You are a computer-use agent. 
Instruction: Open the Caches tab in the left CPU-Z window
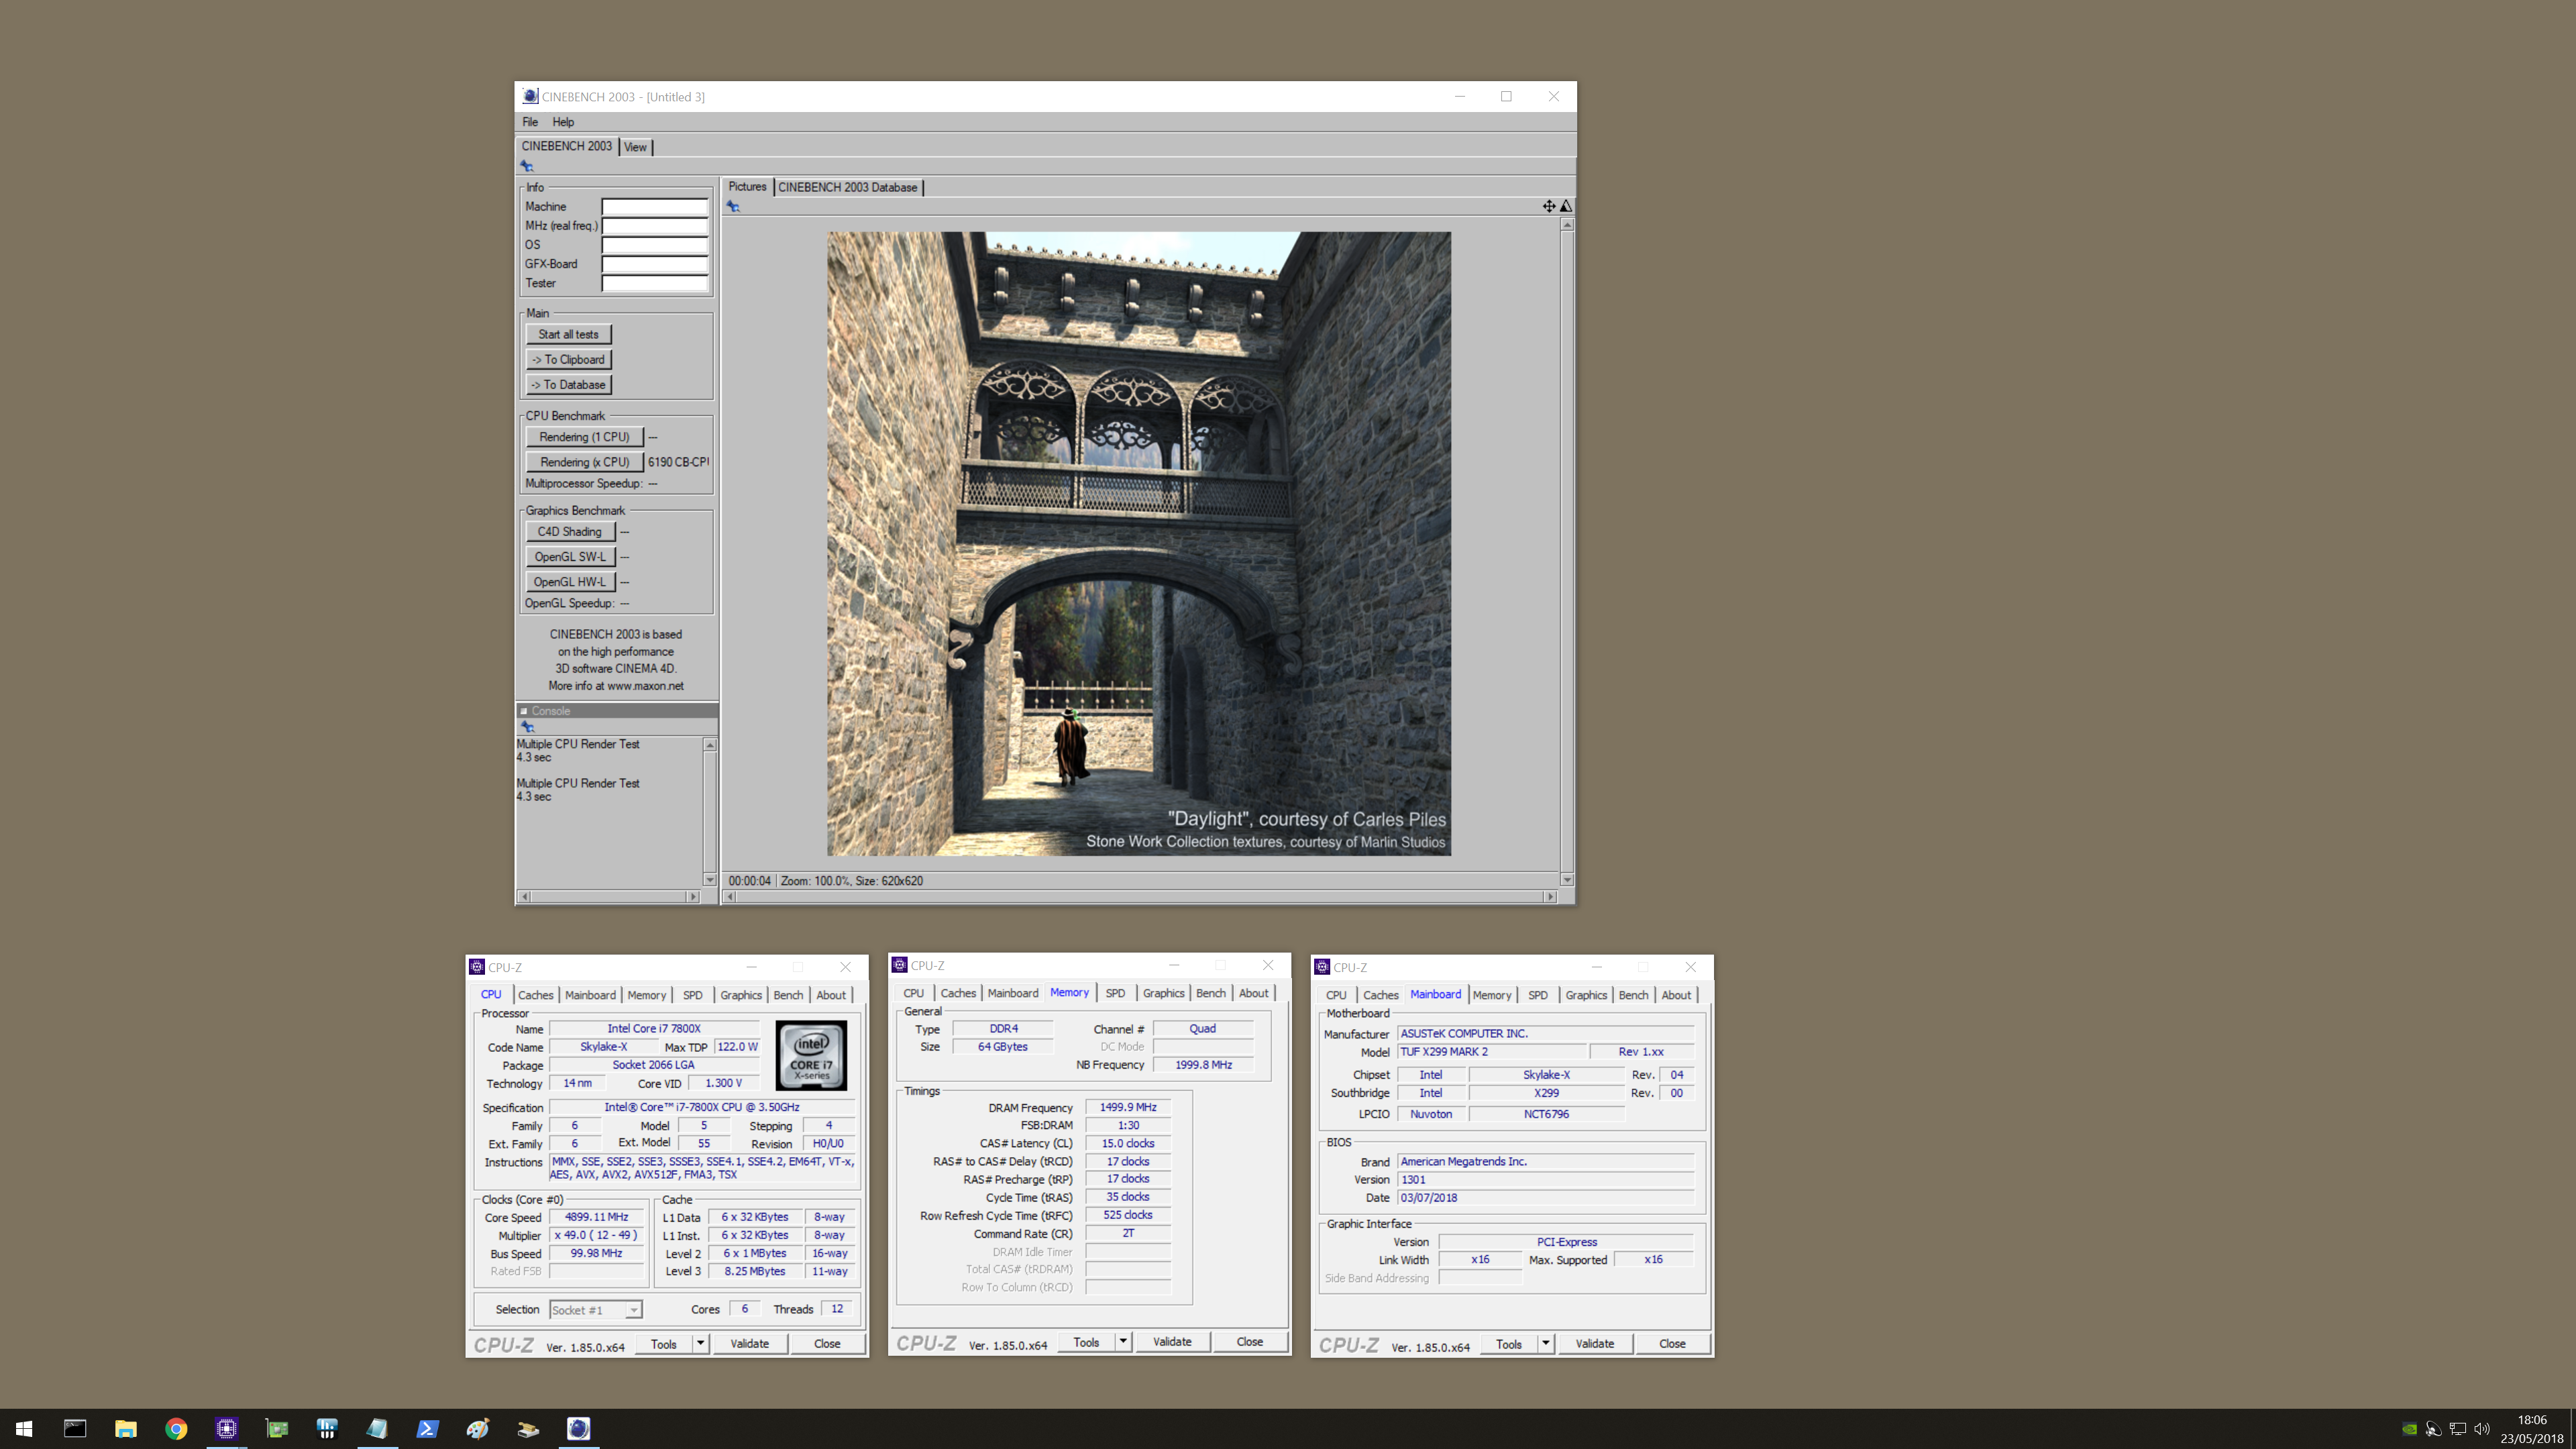(535, 995)
